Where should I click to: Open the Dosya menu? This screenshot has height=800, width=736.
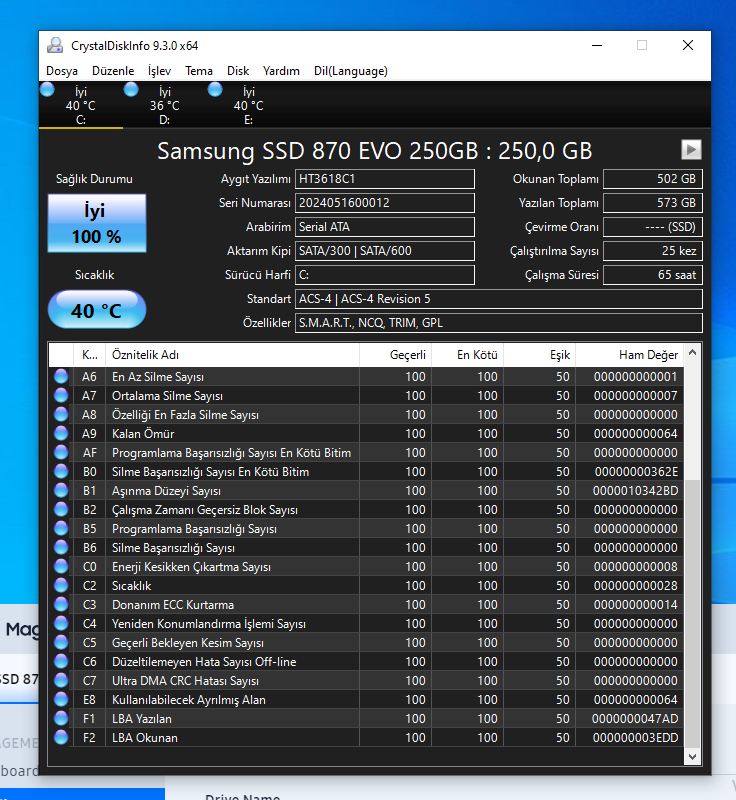coord(62,71)
